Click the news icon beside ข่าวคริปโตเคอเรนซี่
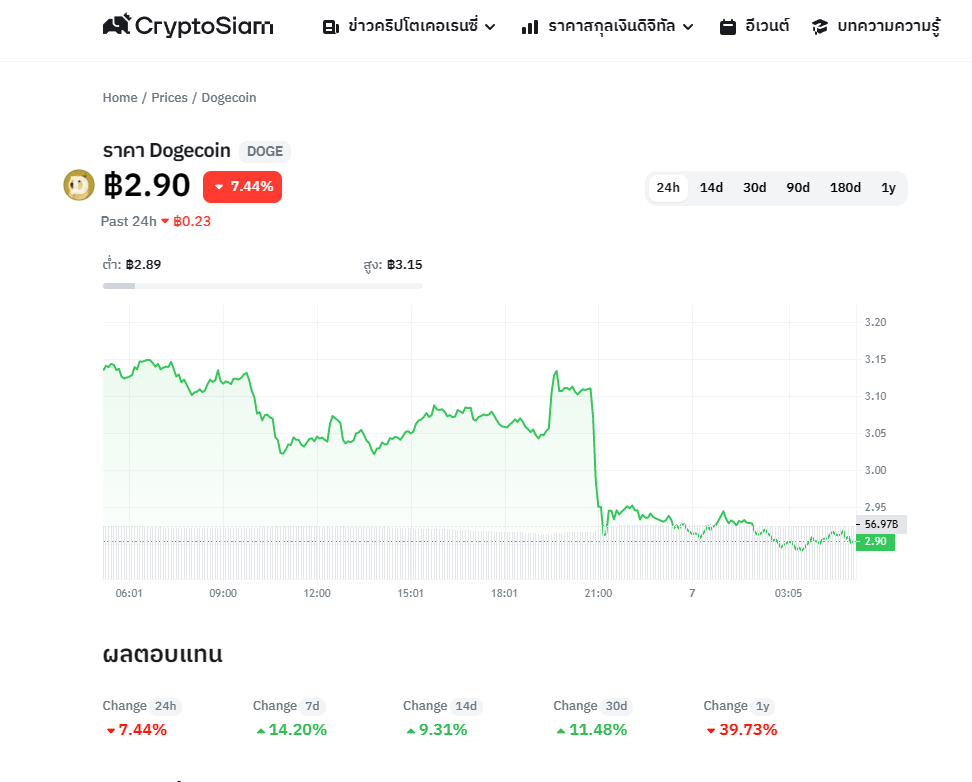 (331, 27)
